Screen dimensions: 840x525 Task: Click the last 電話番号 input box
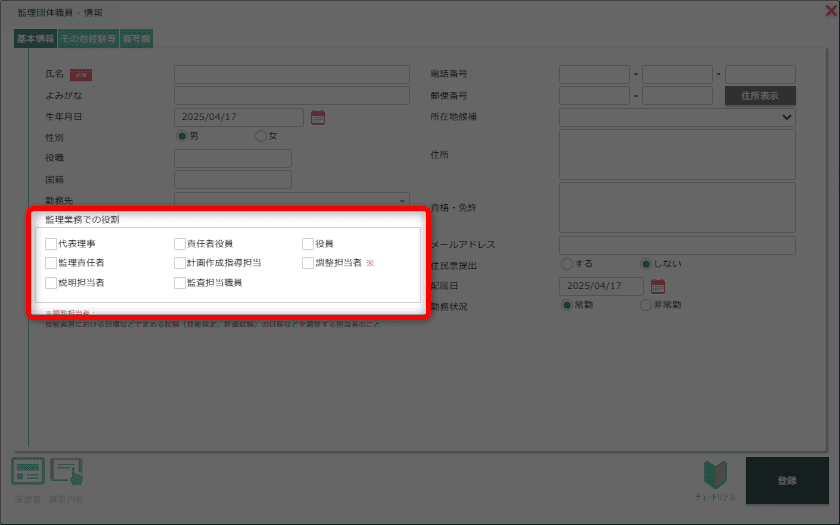(x=760, y=74)
